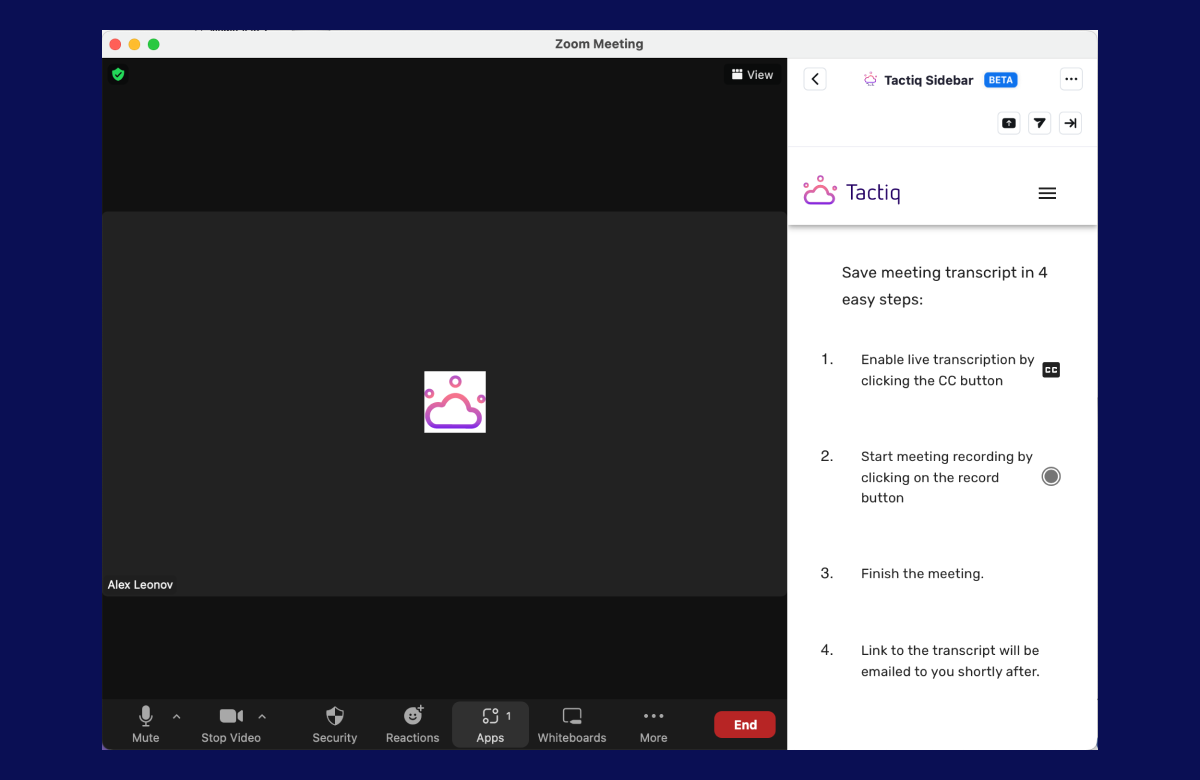Click 'Save meeting transcript in 4 easy steps' heading
This screenshot has width=1200, height=780.
pos(945,286)
